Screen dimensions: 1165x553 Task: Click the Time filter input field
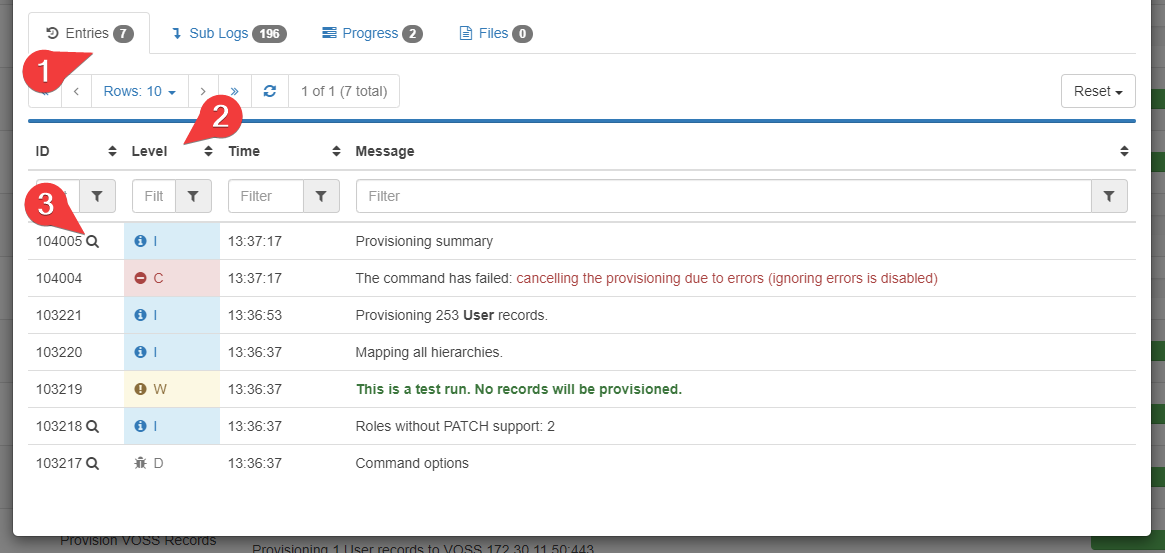(265, 196)
